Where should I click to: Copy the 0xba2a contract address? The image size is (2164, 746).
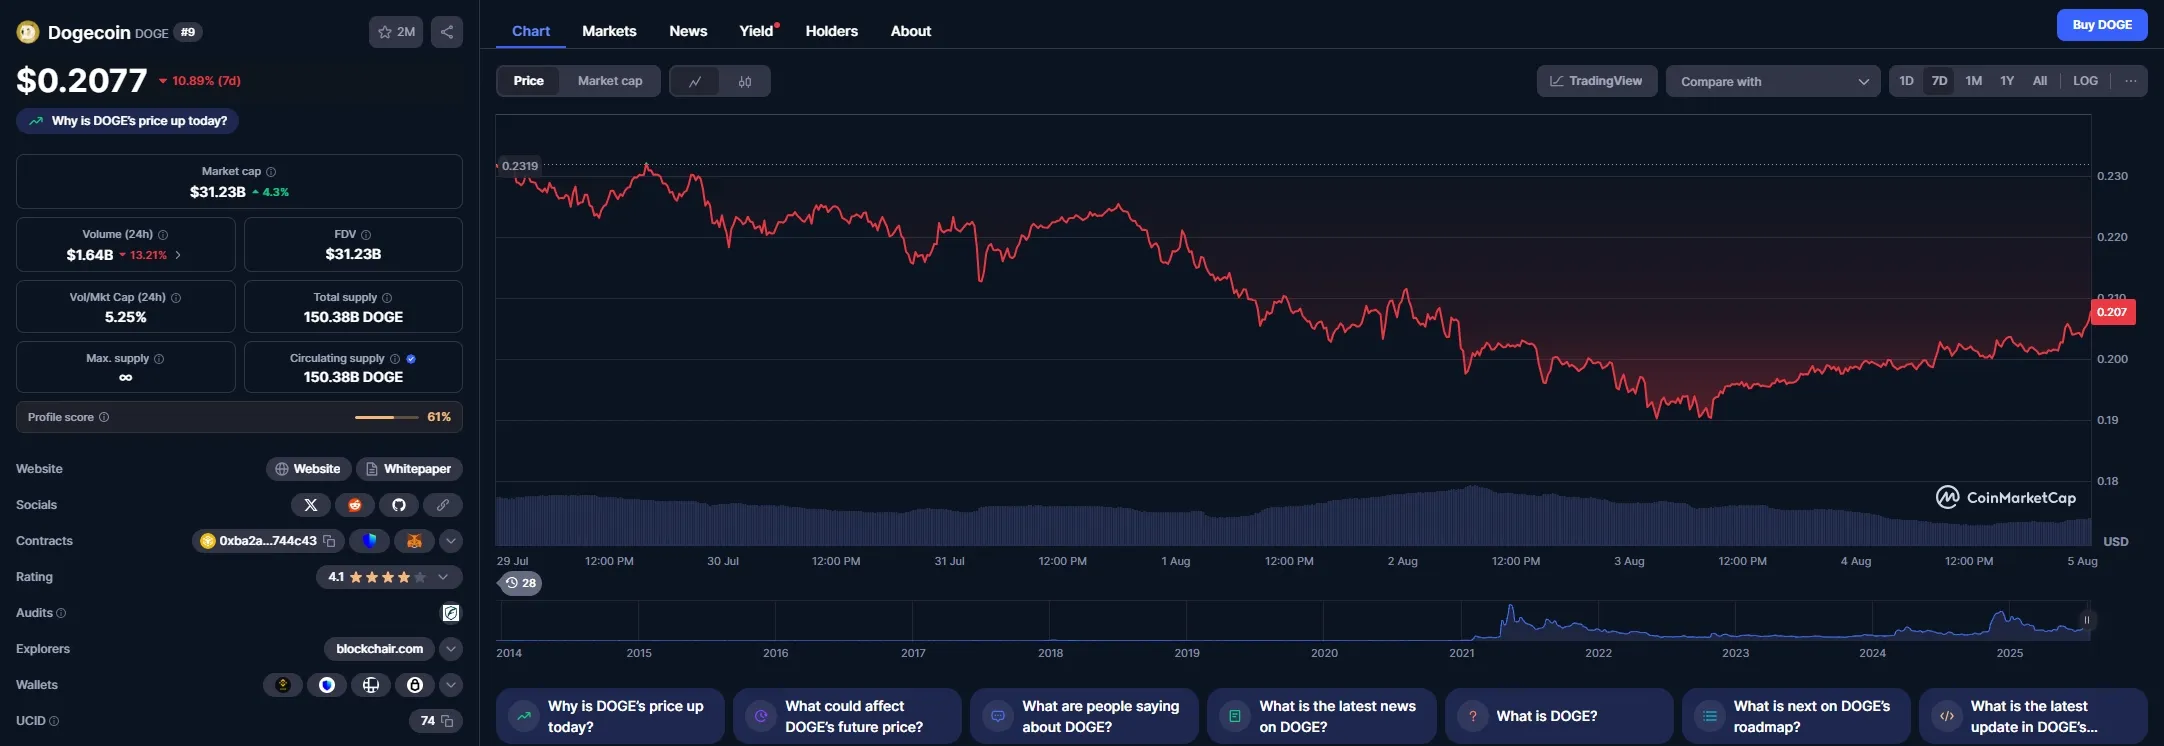[329, 541]
